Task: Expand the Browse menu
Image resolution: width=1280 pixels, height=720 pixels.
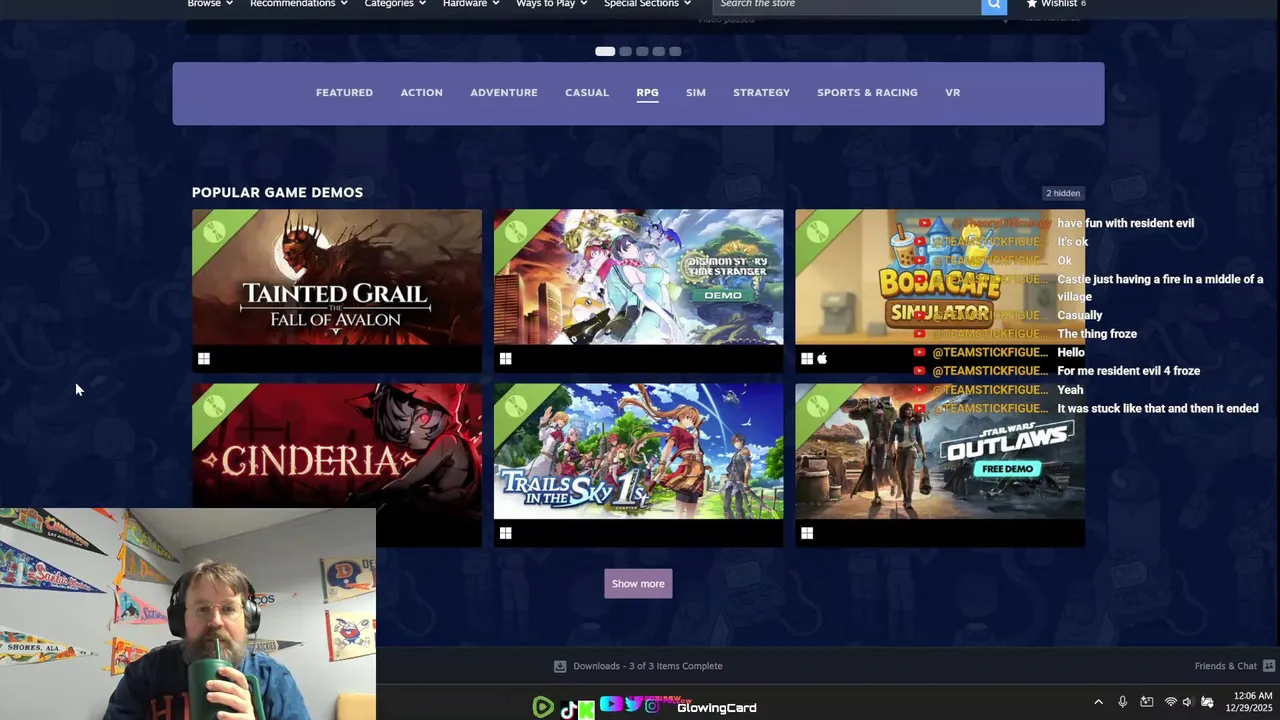Action: click(210, 4)
